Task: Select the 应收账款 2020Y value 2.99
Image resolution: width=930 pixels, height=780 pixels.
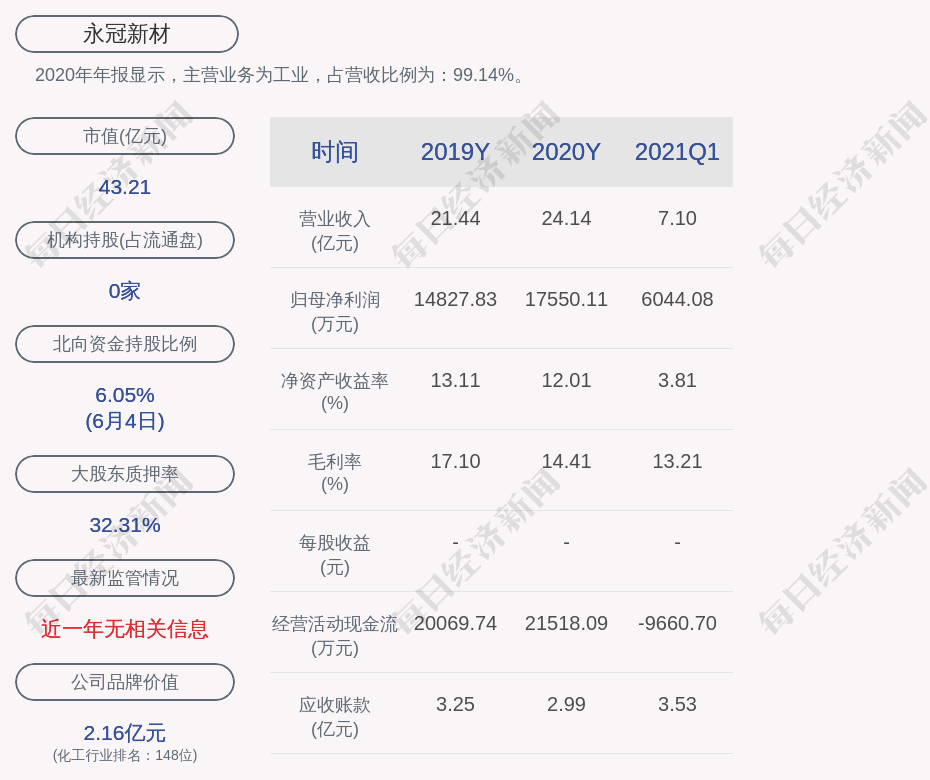Action: pyautogui.click(x=566, y=704)
